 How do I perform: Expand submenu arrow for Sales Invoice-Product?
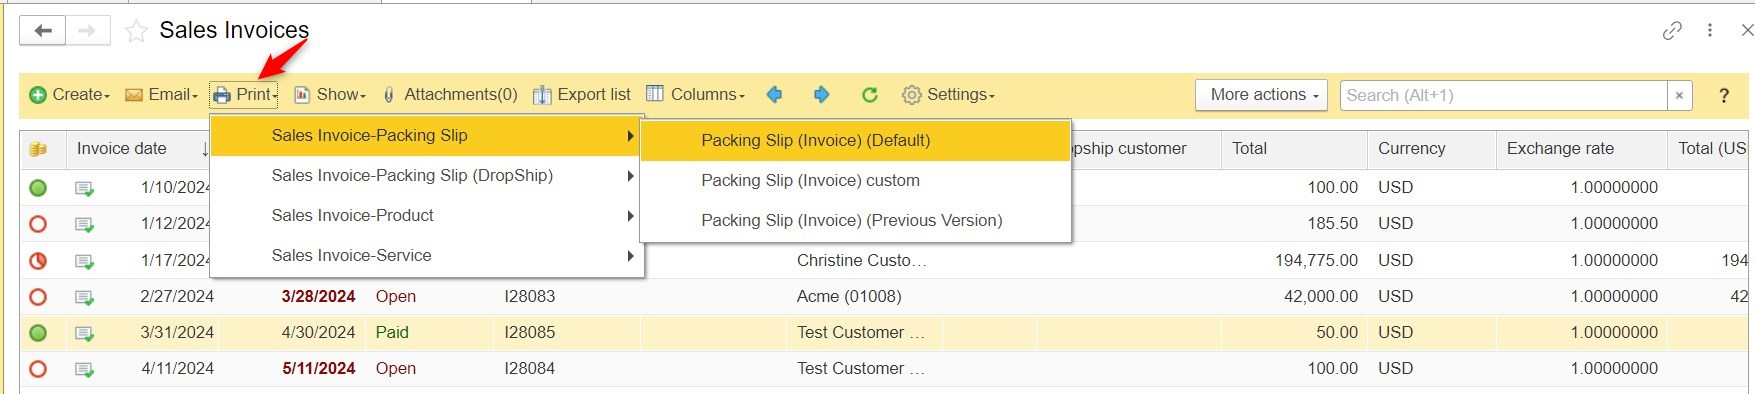click(x=630, y=216)
